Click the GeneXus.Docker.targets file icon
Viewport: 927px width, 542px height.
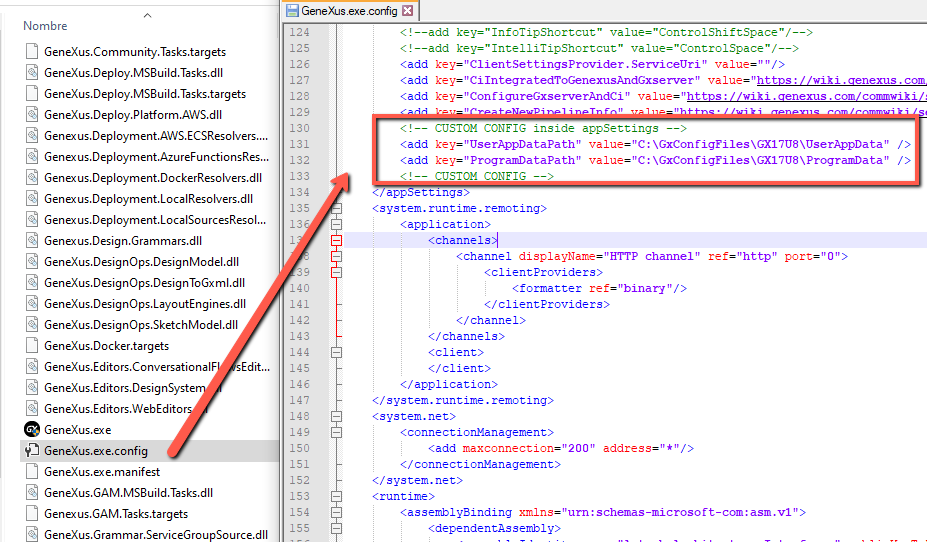(32, 346)
